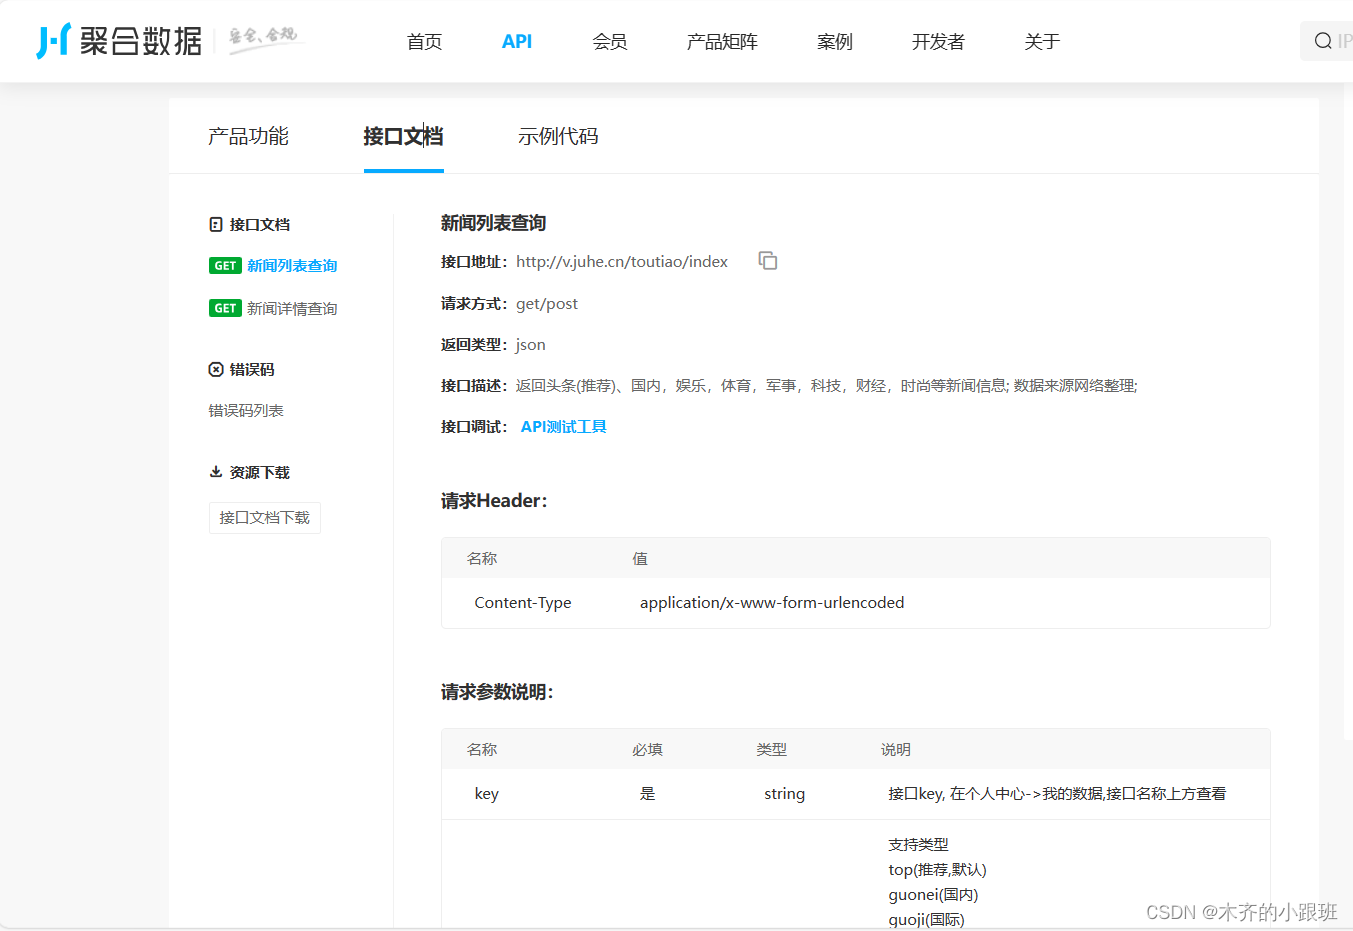Click the GET badge beside 新闻列表查询

tap(225, 265)
